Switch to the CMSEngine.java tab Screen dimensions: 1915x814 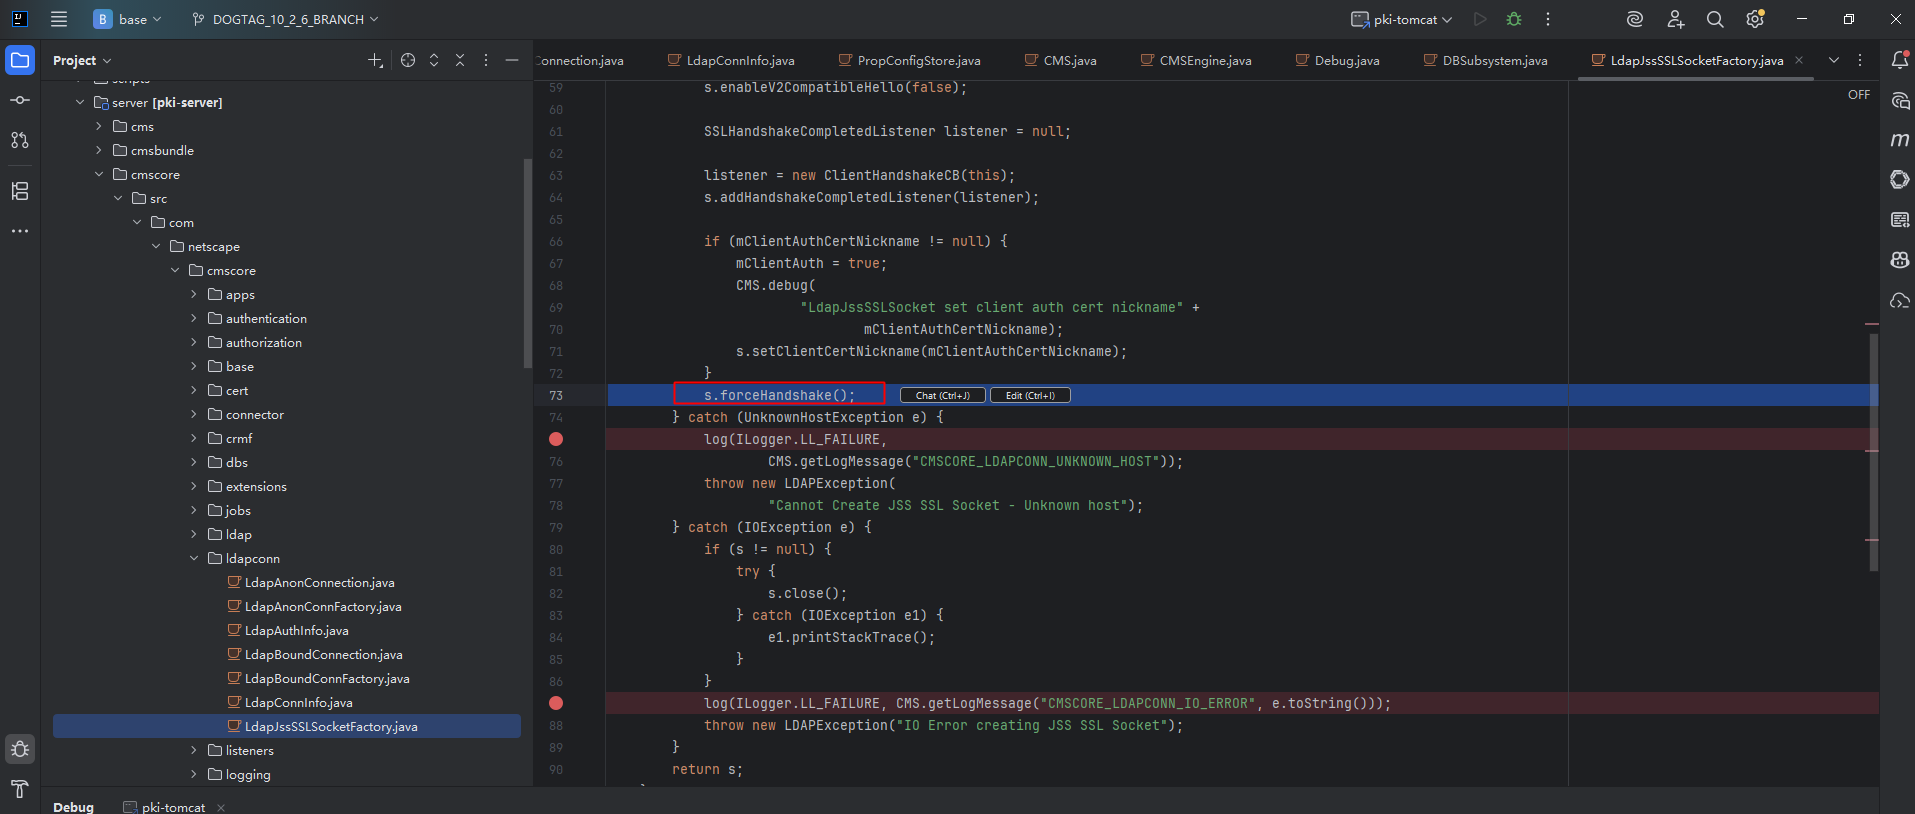point(1204,60)
